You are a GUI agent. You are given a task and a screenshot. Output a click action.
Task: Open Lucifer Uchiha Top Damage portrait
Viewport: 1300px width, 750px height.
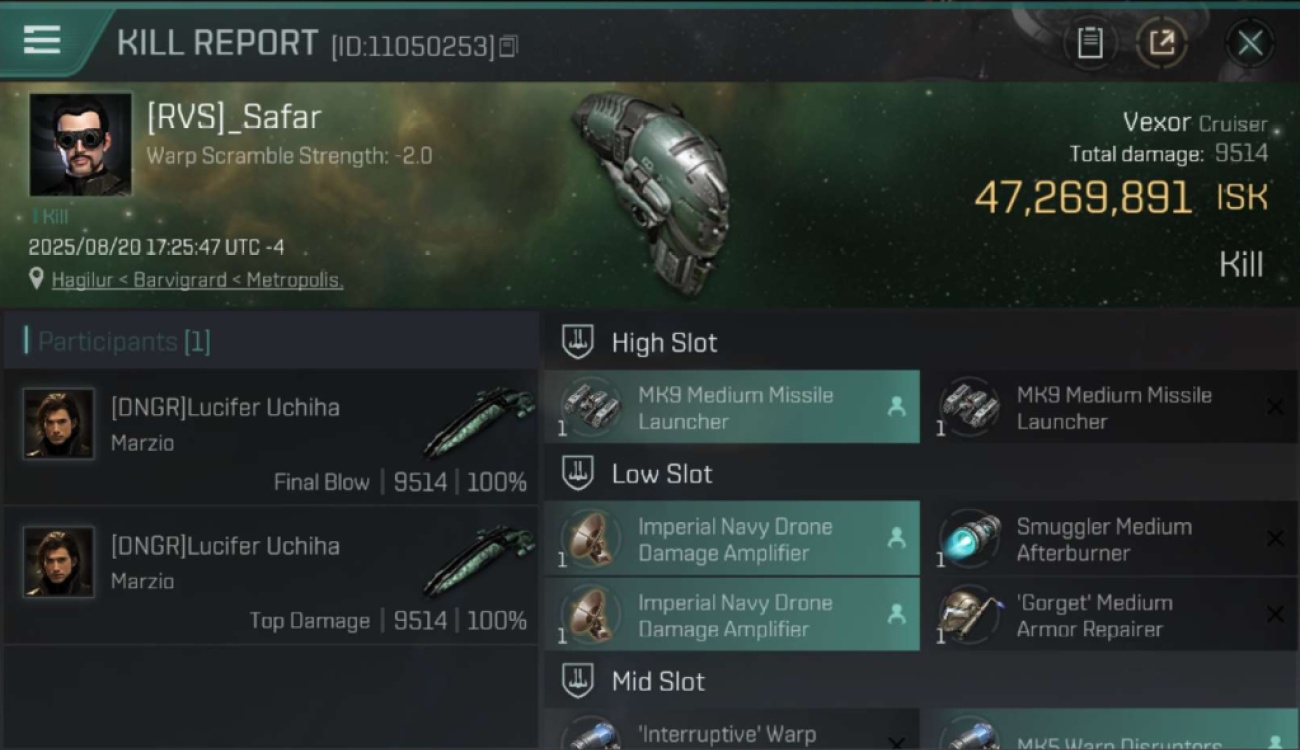(x=59, y=562)
